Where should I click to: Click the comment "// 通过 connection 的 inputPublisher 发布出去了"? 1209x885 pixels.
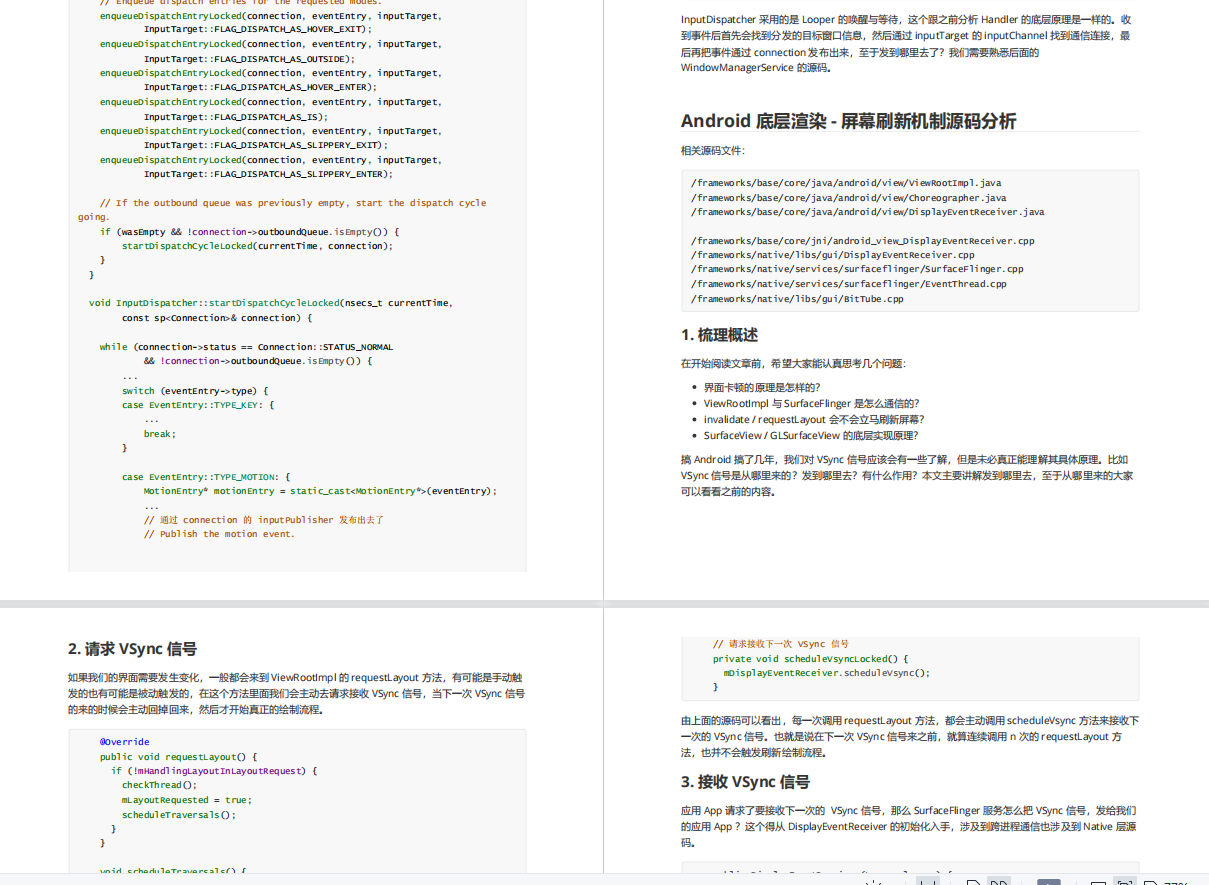click(264, 520)
